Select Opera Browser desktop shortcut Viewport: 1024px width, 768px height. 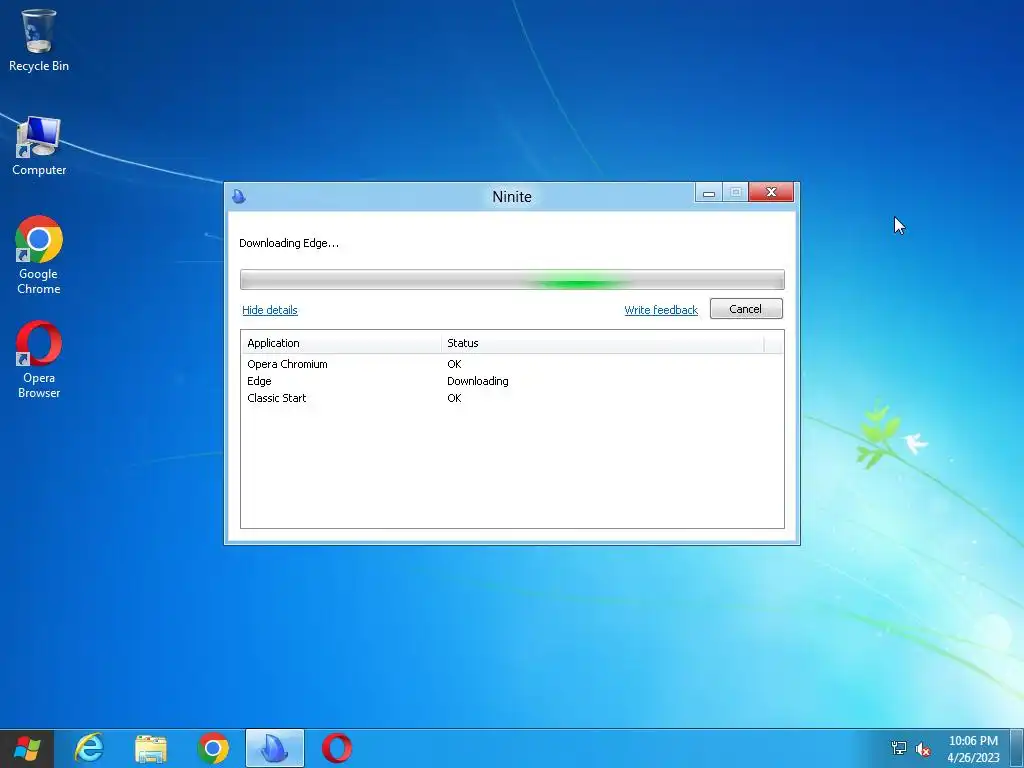(x=39, y=359)
